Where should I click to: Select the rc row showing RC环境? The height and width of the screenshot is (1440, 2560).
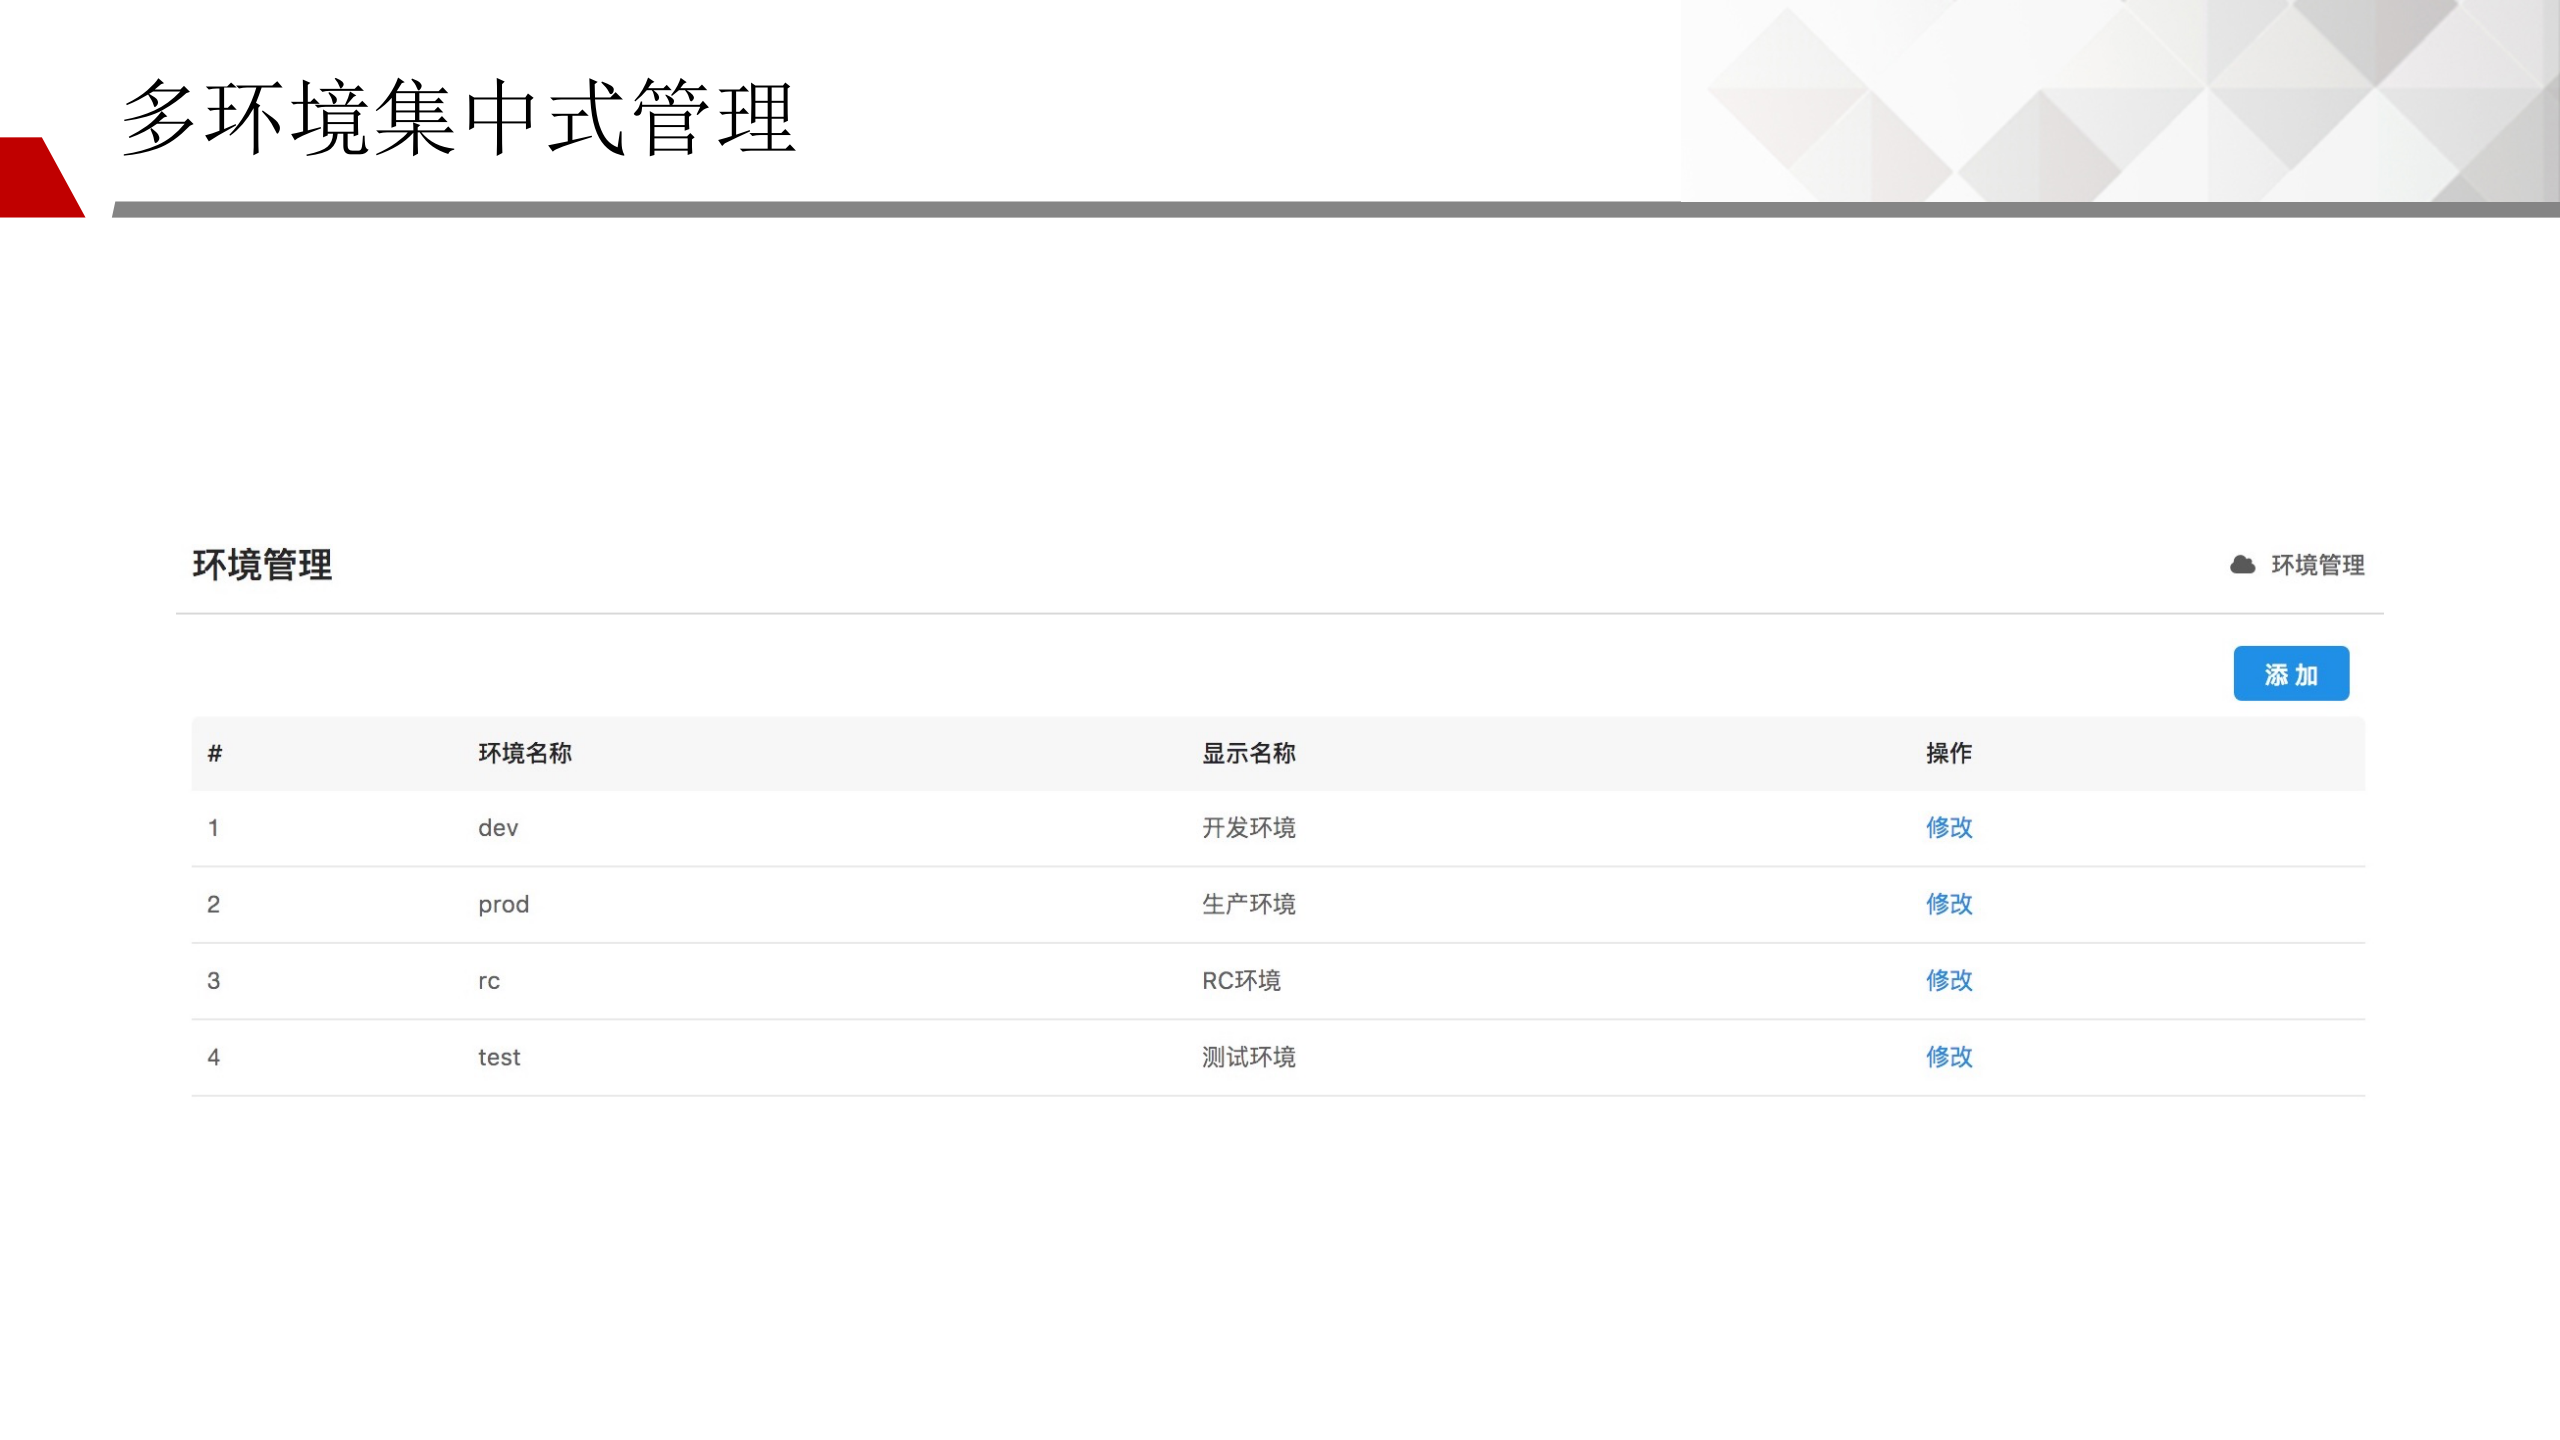click(489, 981)
